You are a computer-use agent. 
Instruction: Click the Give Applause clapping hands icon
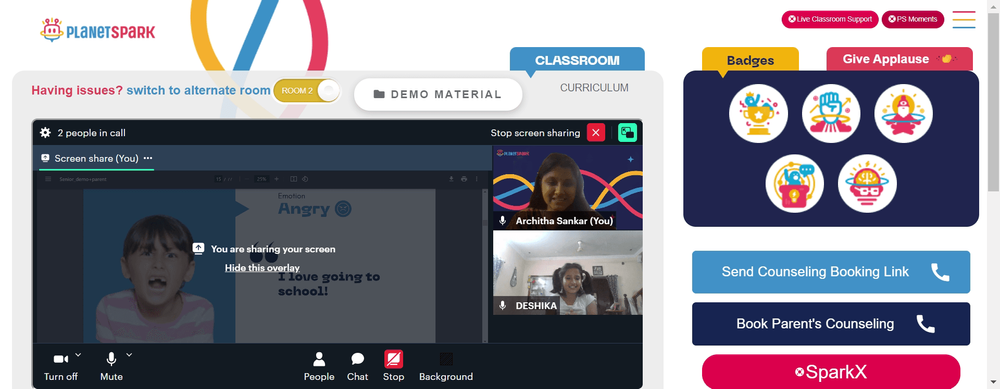(947, 59)
